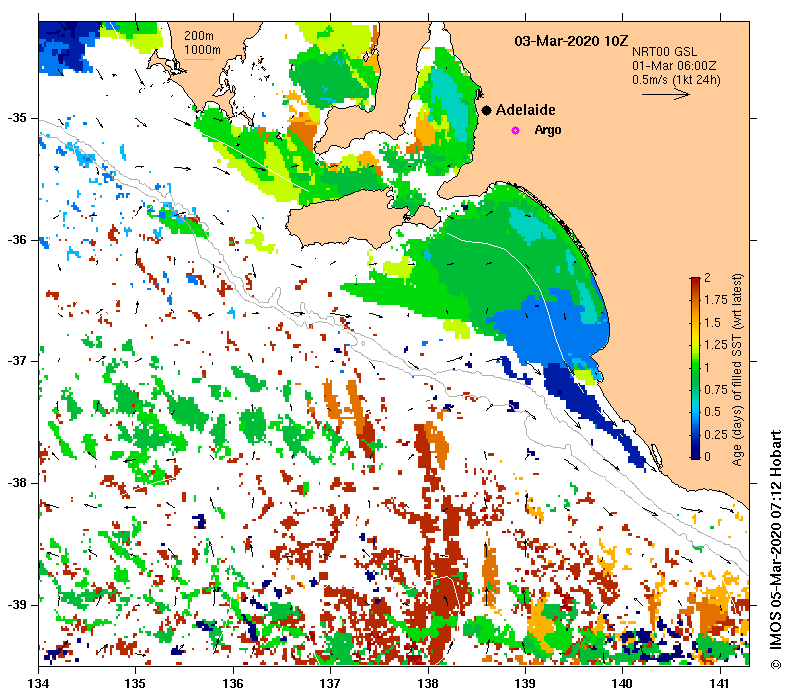Click longitude axis label 139
Screen dimensions: 791x700
tap(525, 683)
